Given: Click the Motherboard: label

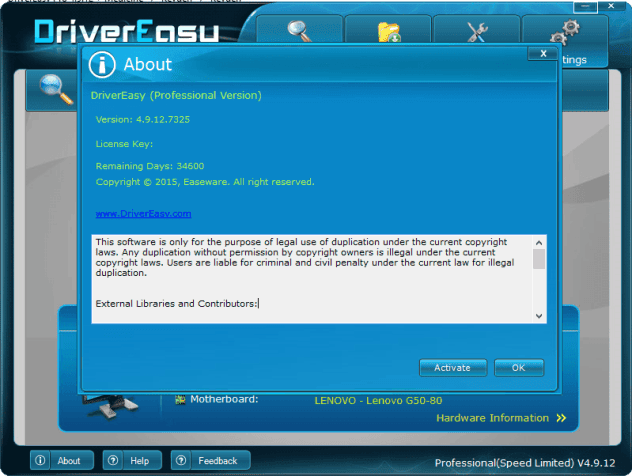Looking at the screenshot, I should tap(224, 399).
